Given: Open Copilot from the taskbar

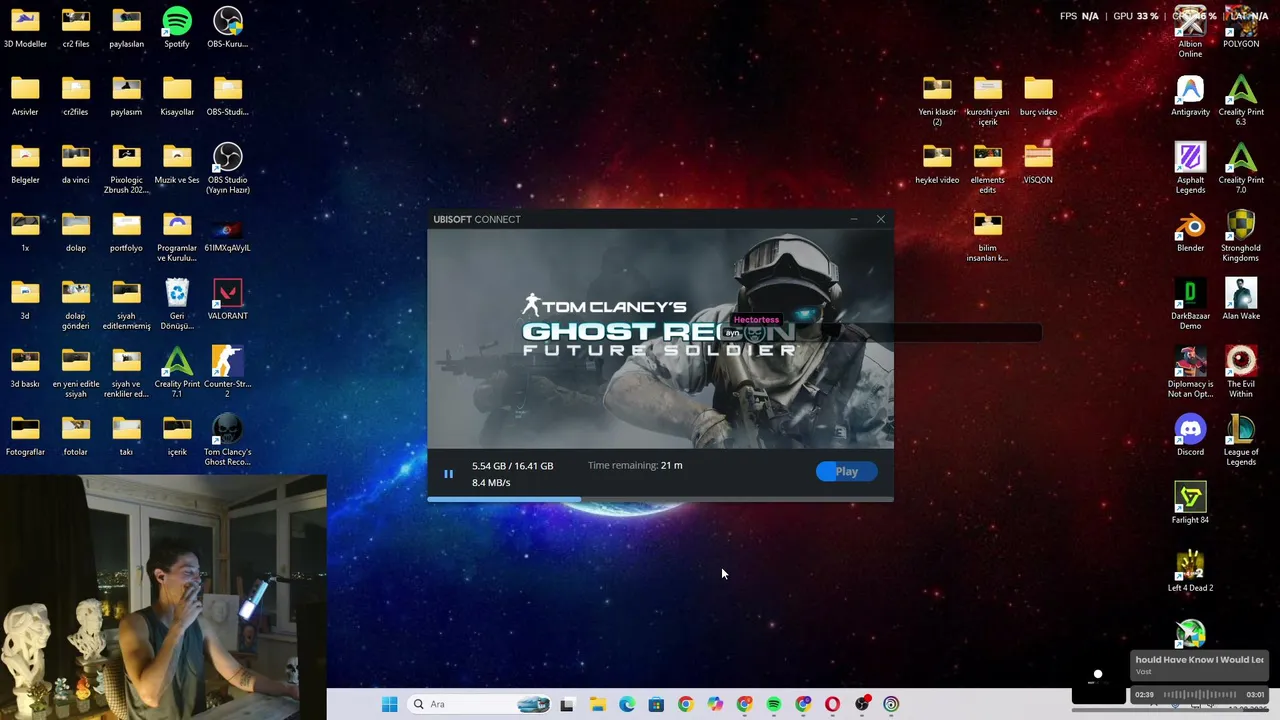Looking at the screenshot, I should pyautogui.click(x=715, y=704).
